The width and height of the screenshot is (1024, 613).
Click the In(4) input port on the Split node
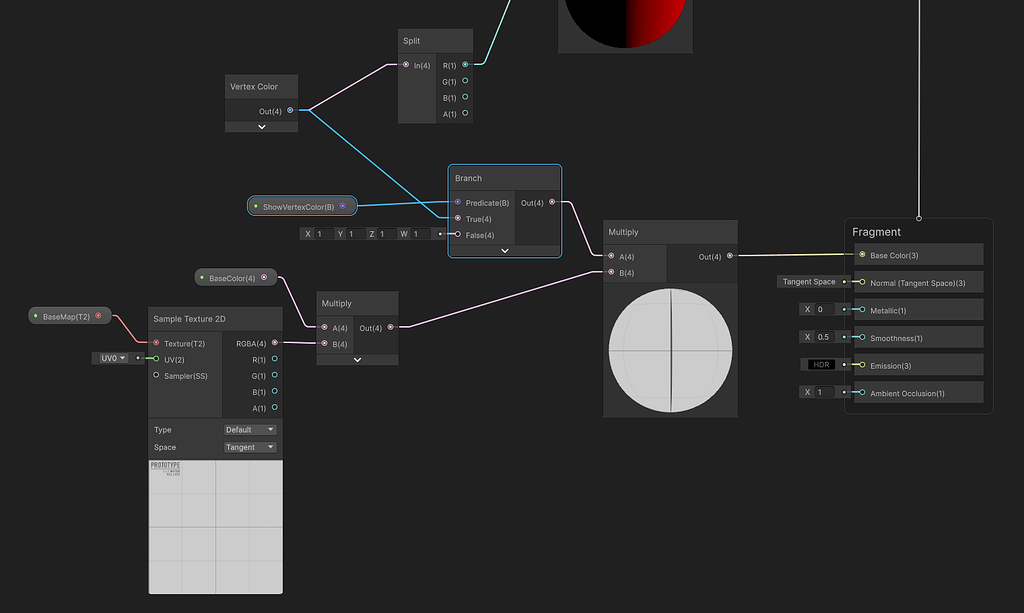click(404, 64)
